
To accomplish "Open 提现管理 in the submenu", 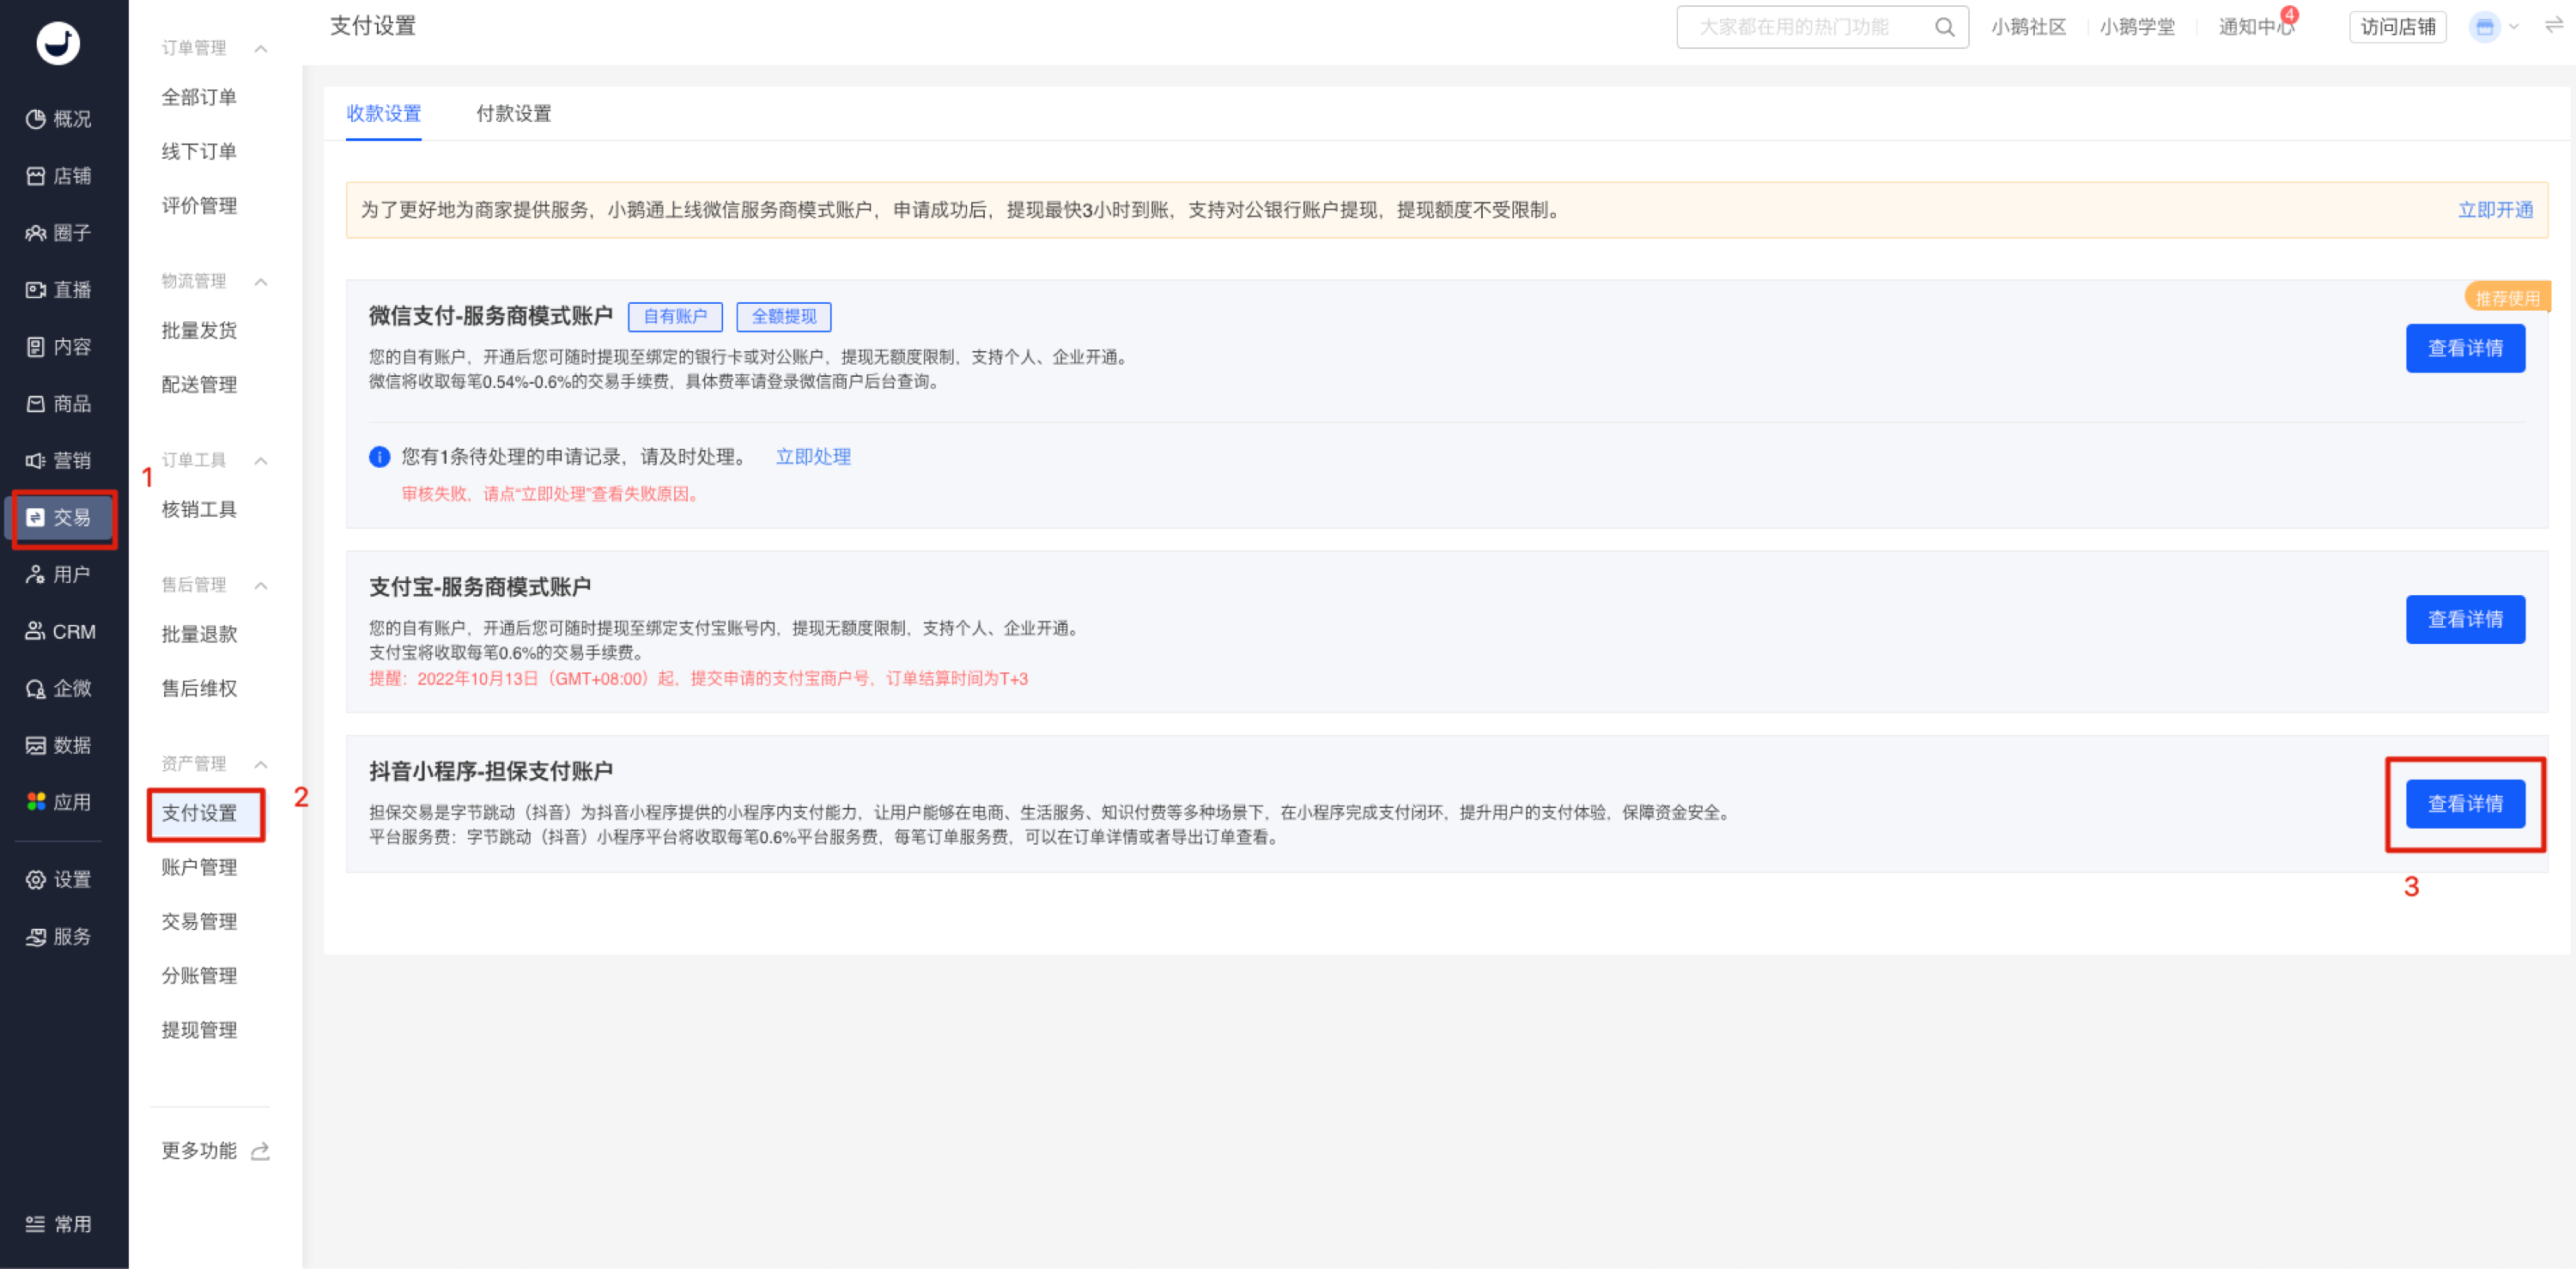I will pyautogui.click(x=199, y=1031).
